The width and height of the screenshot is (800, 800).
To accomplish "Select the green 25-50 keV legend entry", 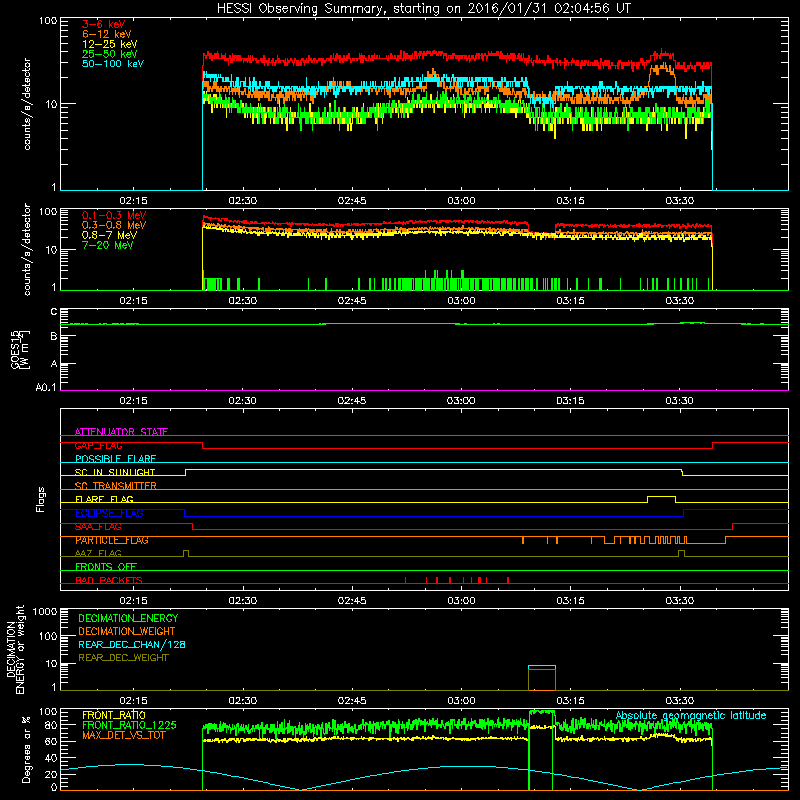I will (x=110, y=54).
